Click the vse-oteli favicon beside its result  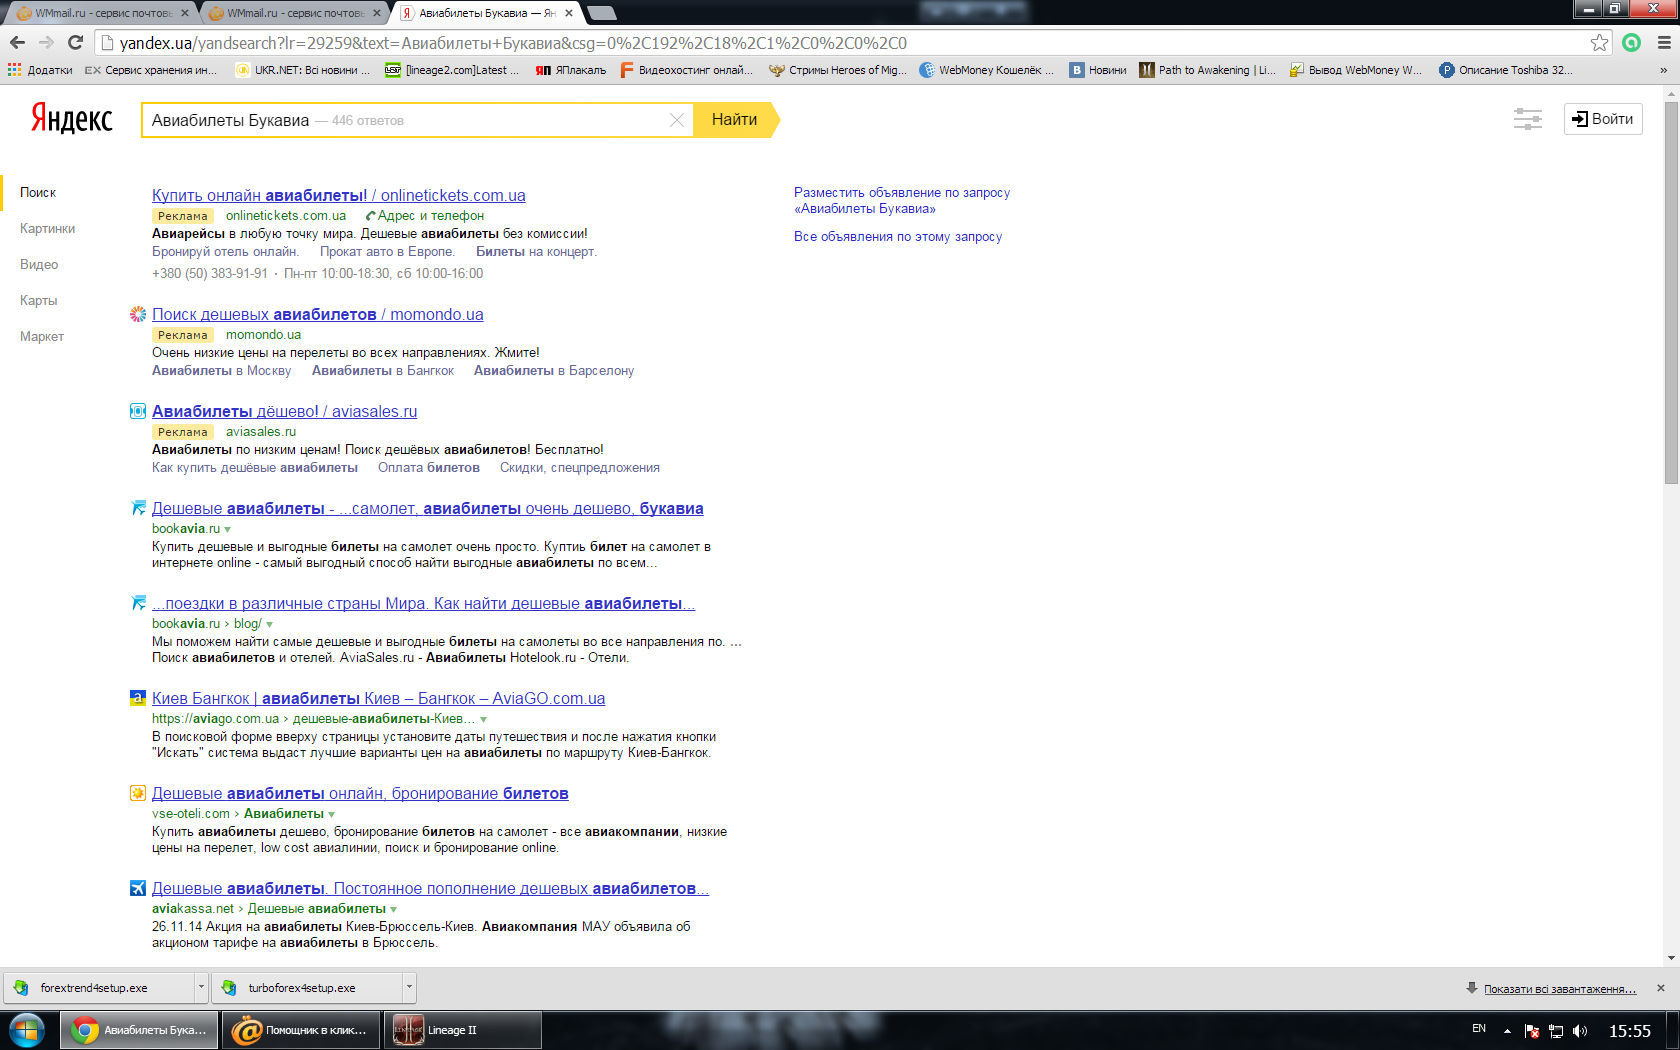click(138, 793)
